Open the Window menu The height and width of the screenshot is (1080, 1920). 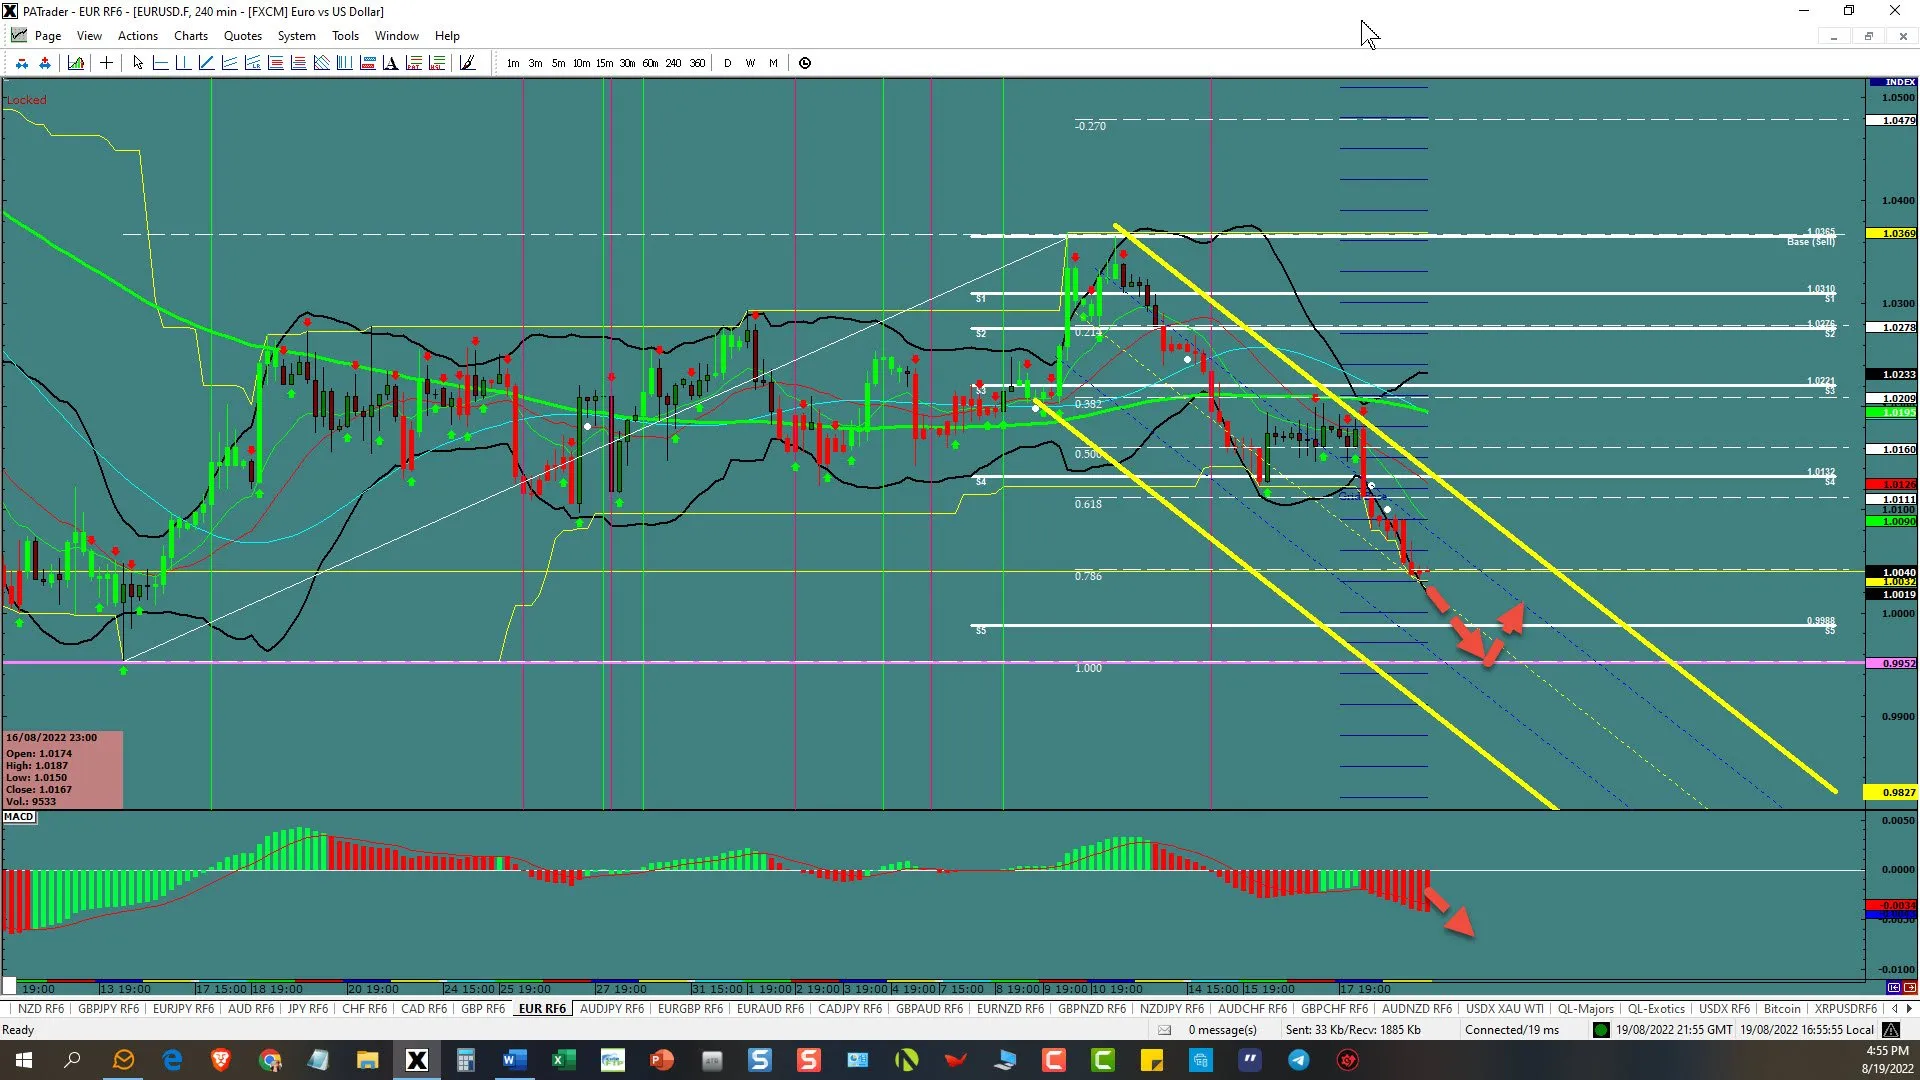tap(397, 36)
